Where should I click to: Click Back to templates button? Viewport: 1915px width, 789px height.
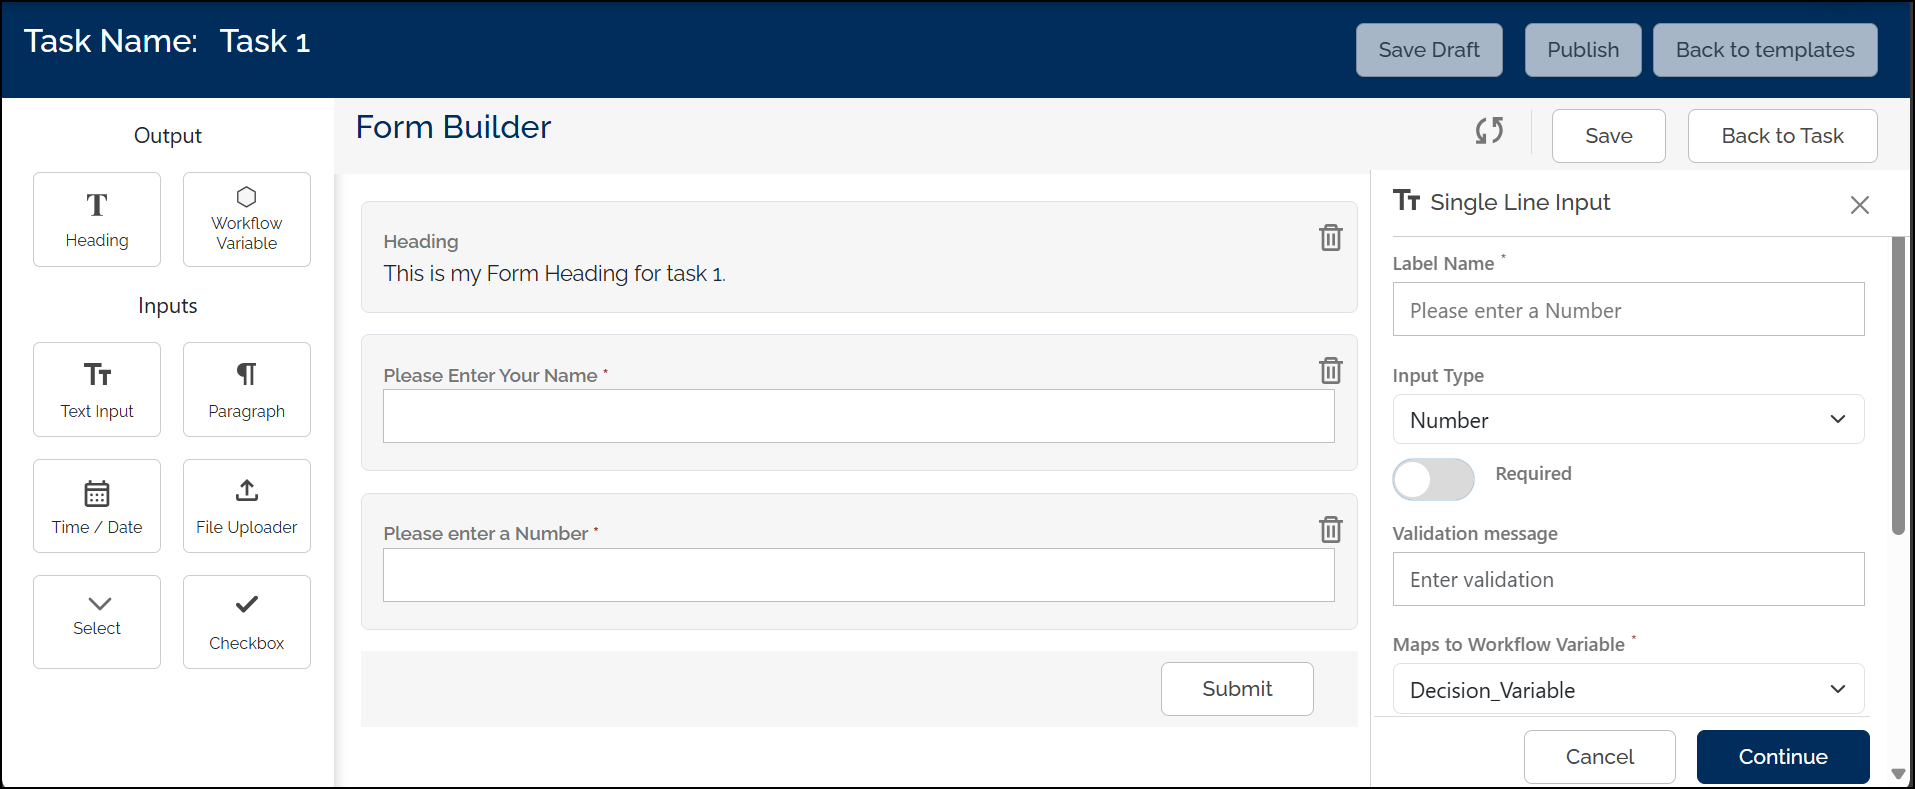pos(1764,50)
